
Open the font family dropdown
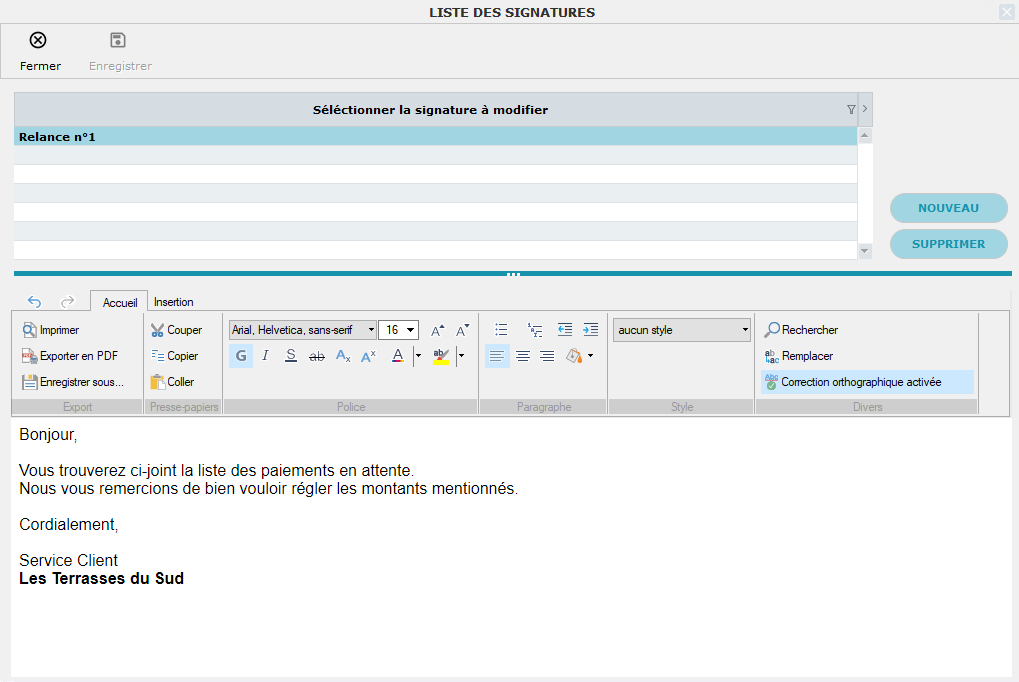click(x=371, y=330)
